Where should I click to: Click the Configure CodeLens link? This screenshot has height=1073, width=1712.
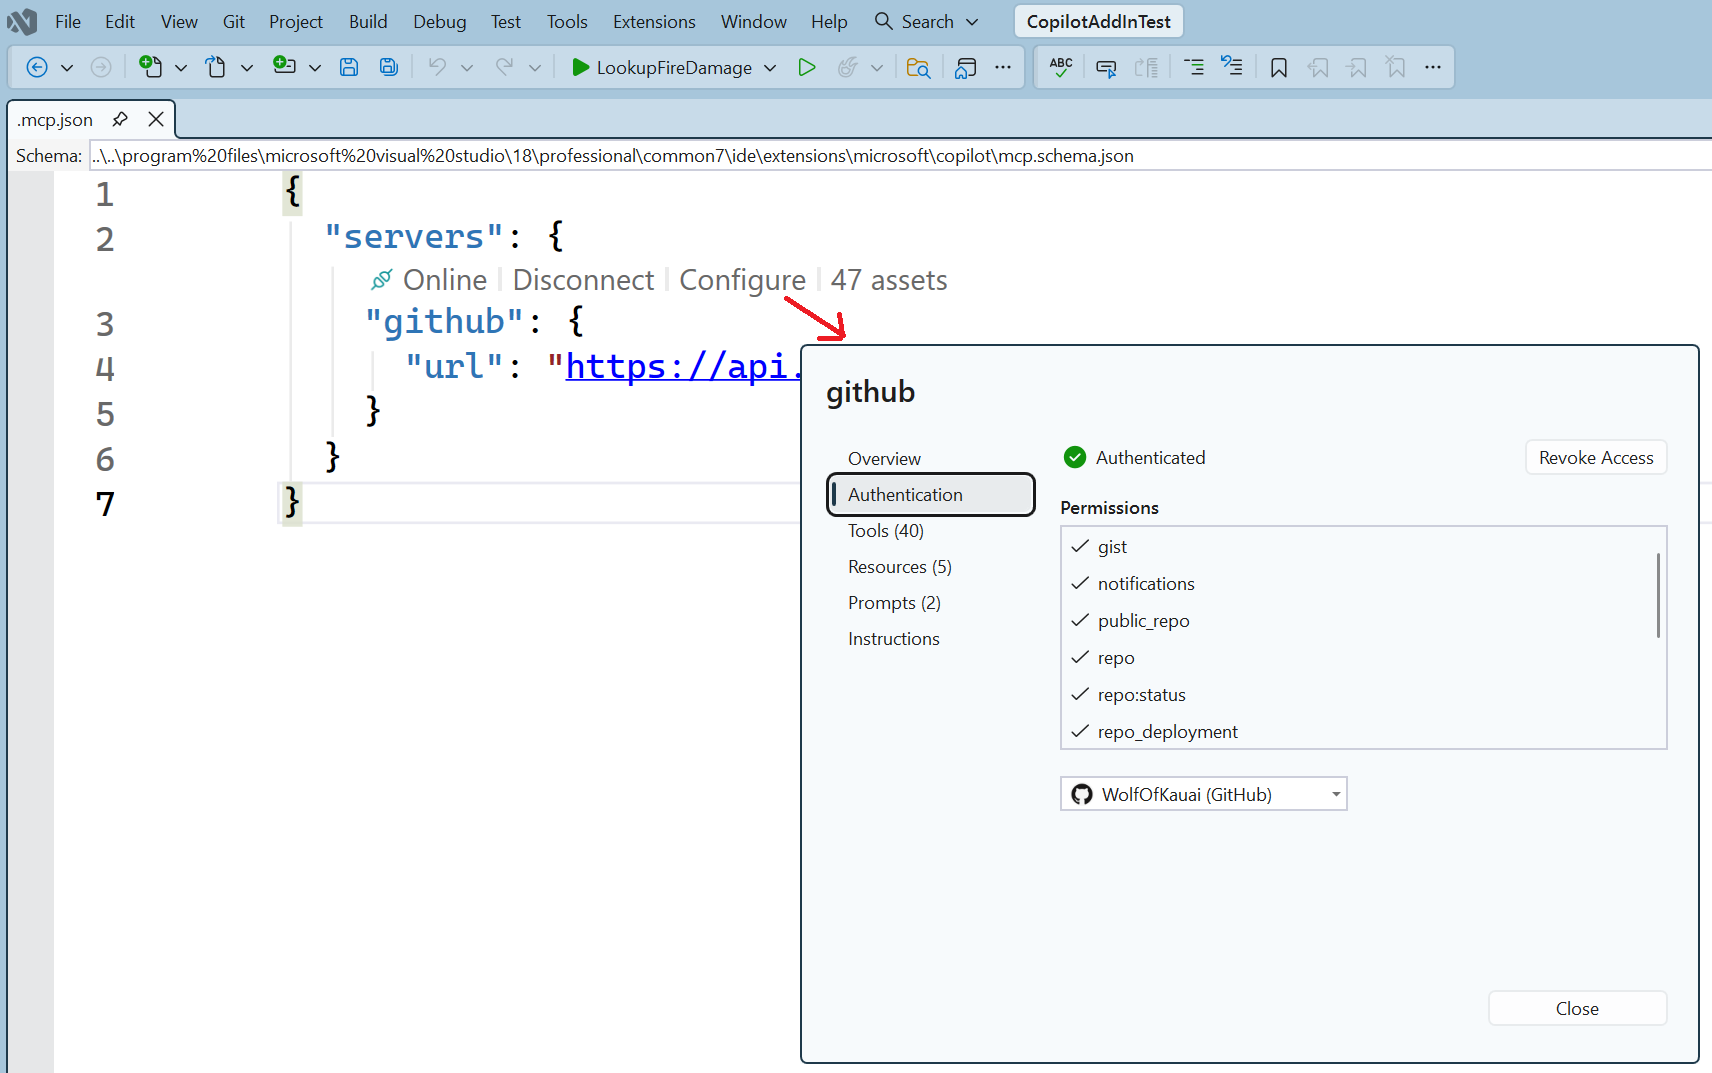742,280
